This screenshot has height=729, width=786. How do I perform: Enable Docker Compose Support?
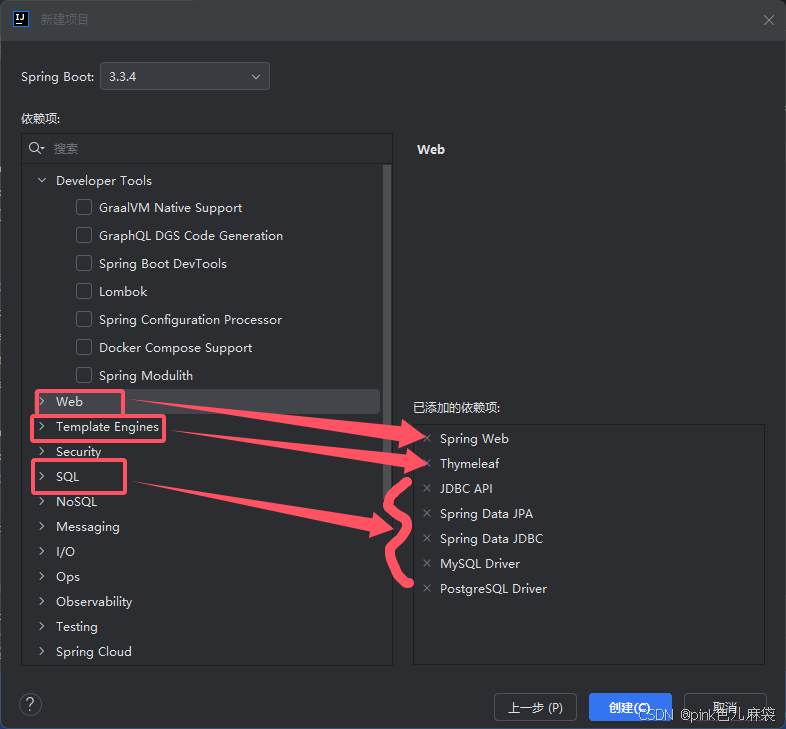pyautogui.click(x=84, y=347)
